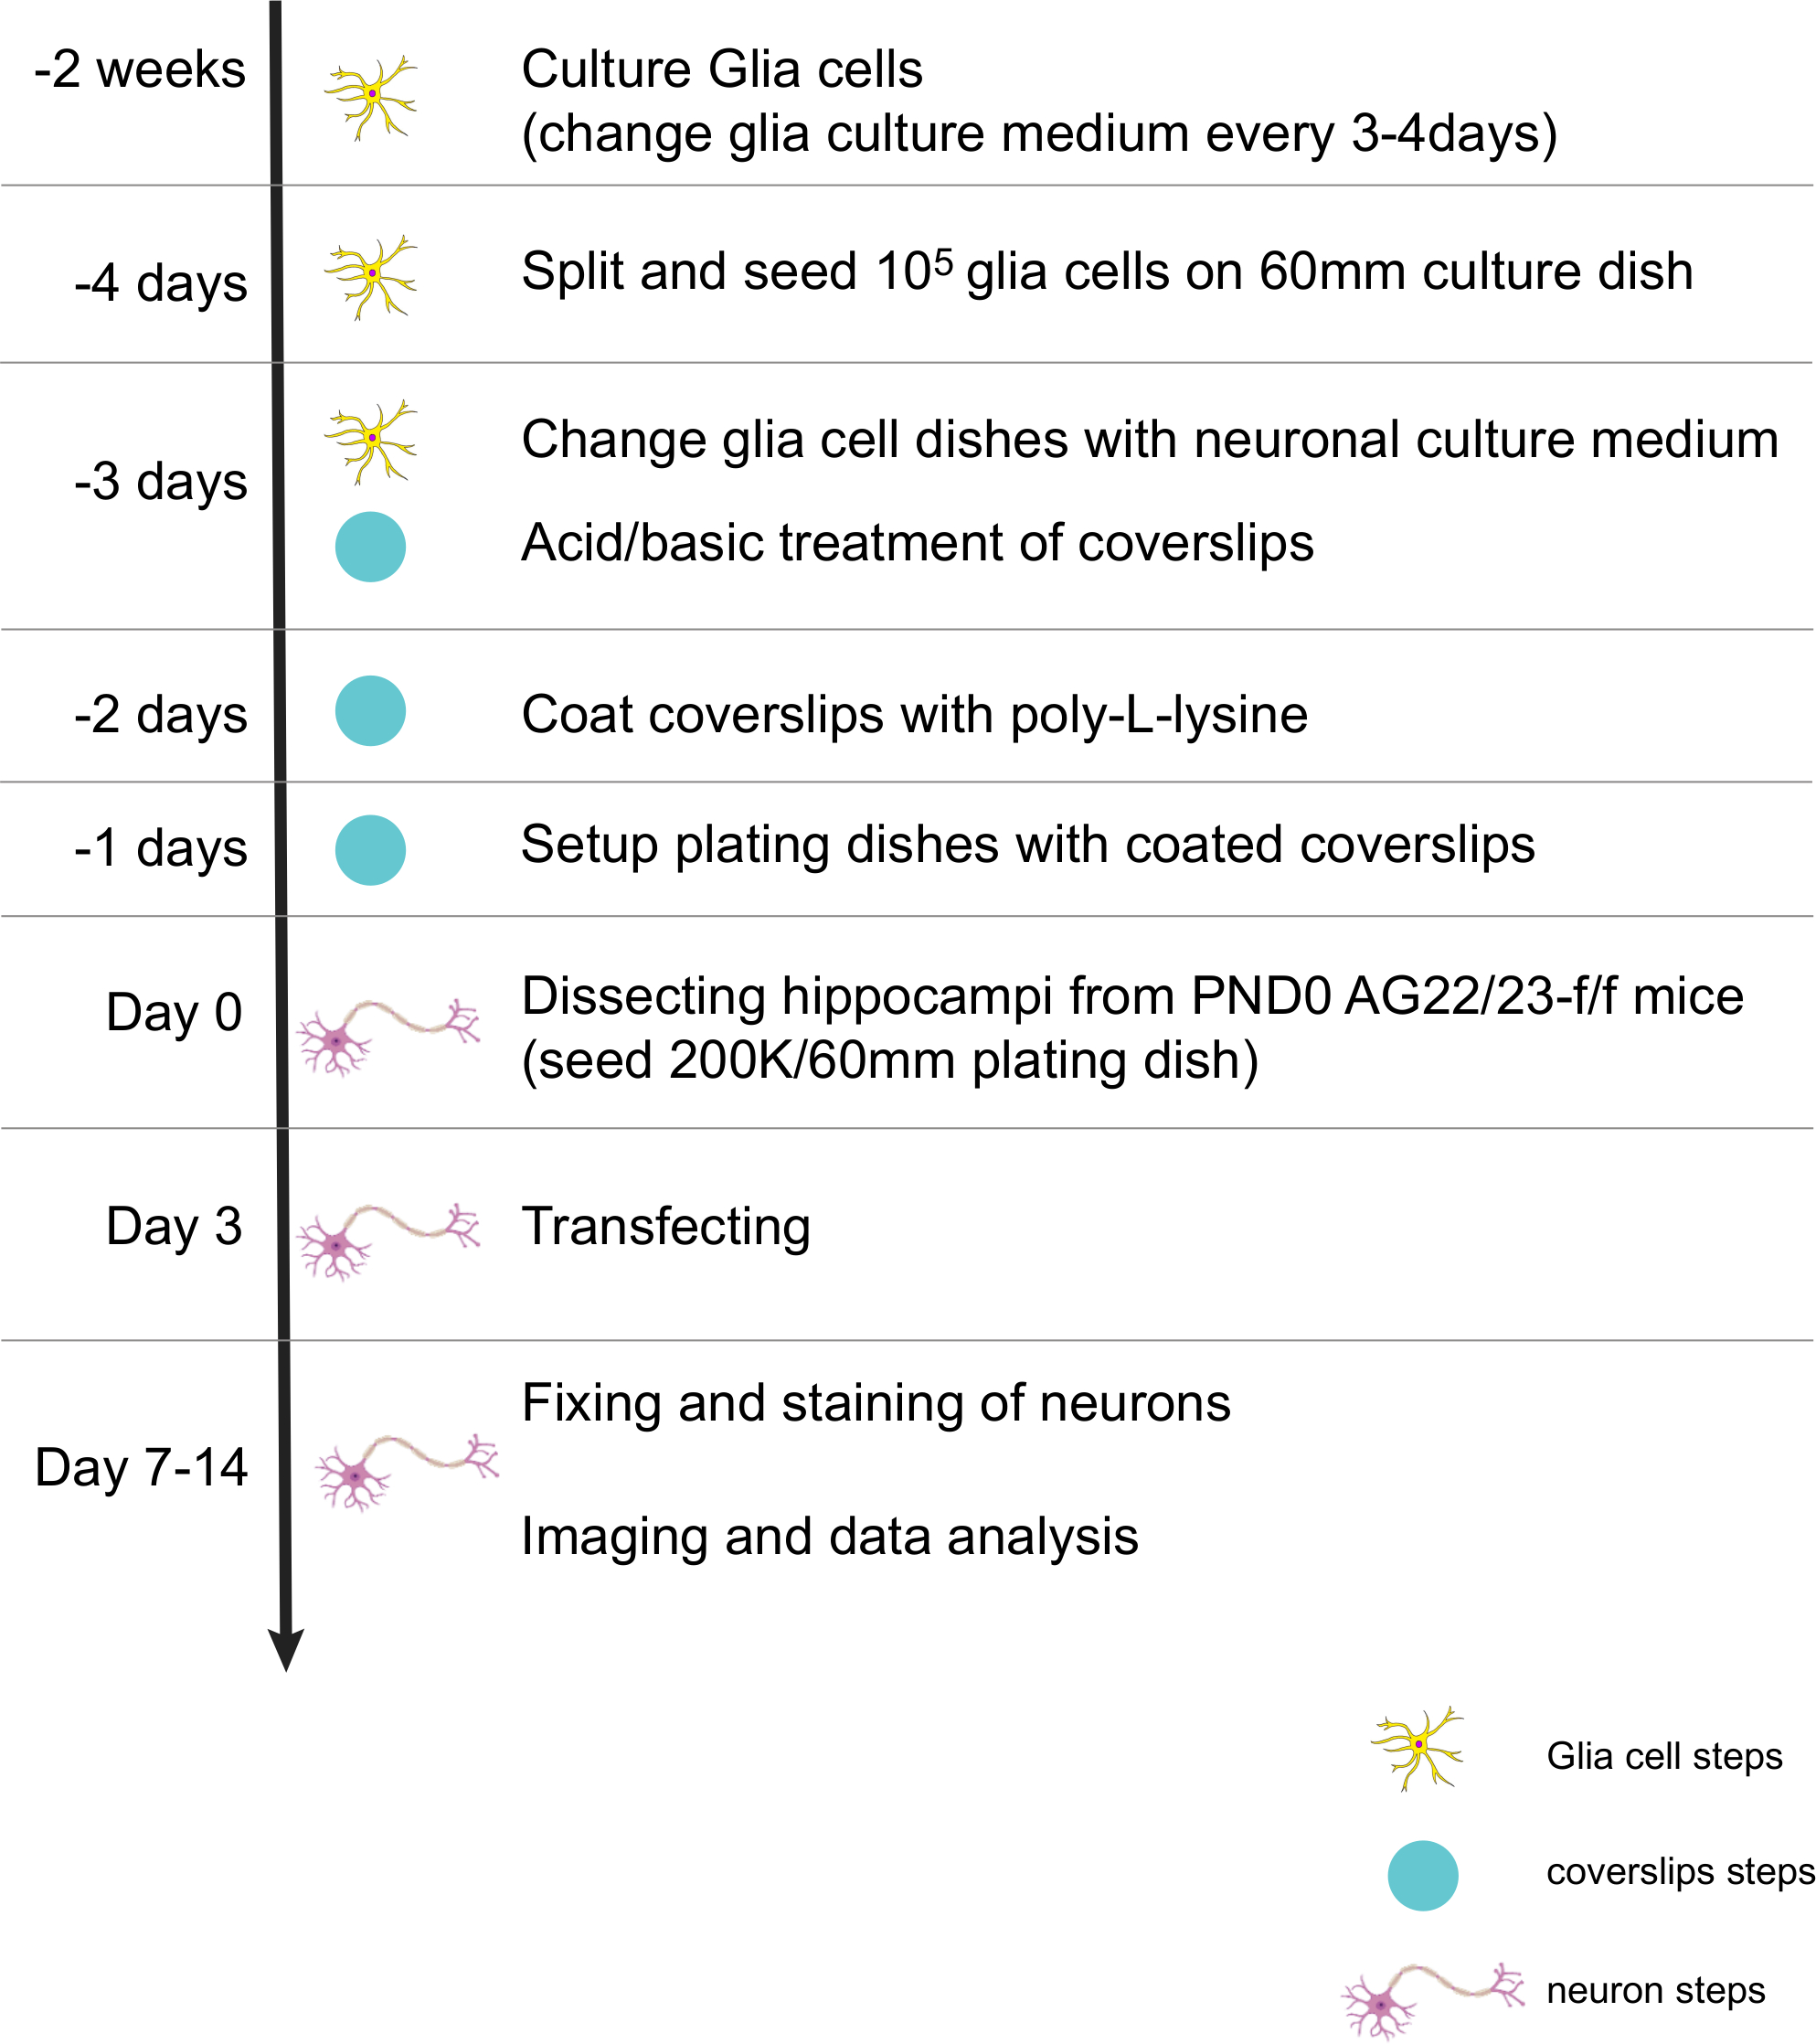Click the glia icon in the -4 days row

pos(371,276)
